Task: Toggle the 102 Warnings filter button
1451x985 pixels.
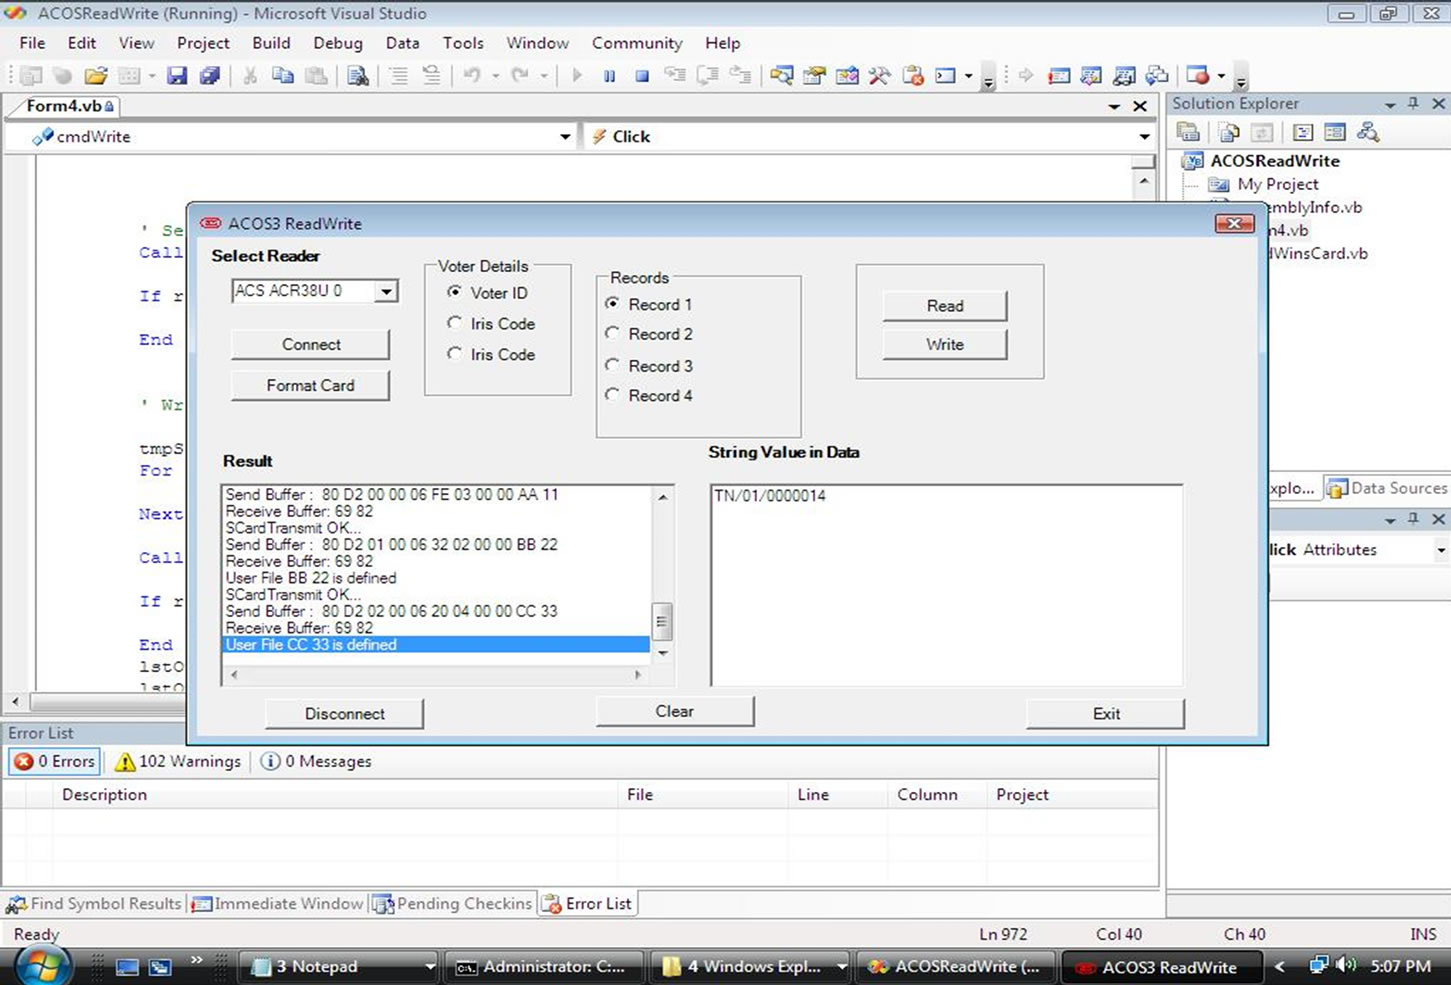Action: [179, 761]
